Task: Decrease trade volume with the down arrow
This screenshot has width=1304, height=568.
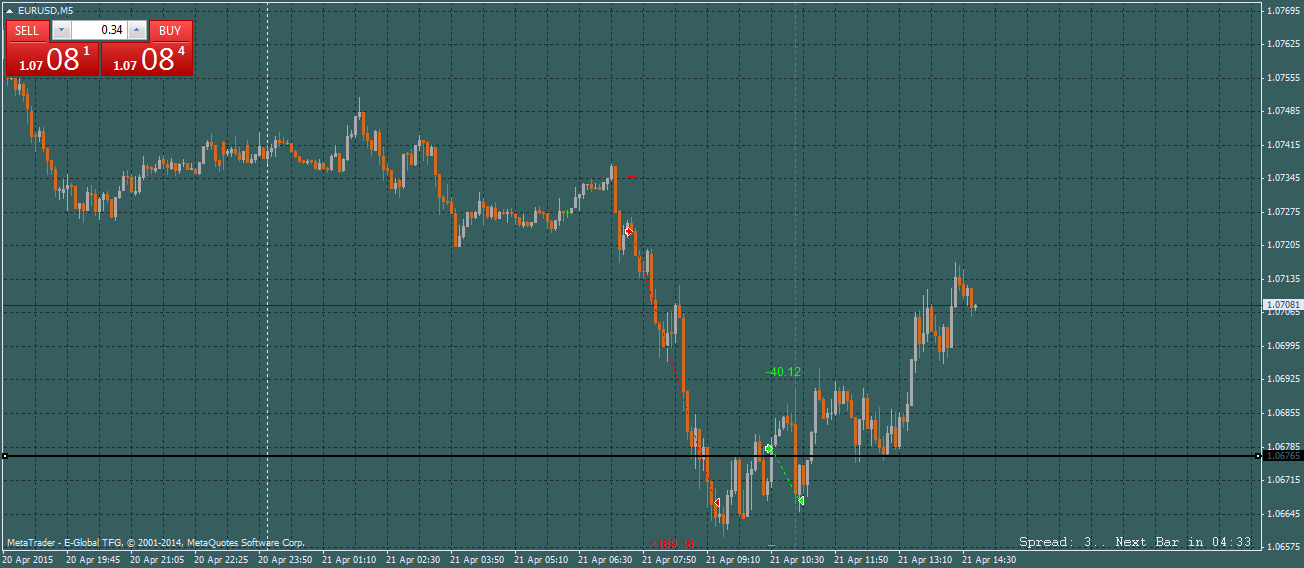Action: point(61,30)
